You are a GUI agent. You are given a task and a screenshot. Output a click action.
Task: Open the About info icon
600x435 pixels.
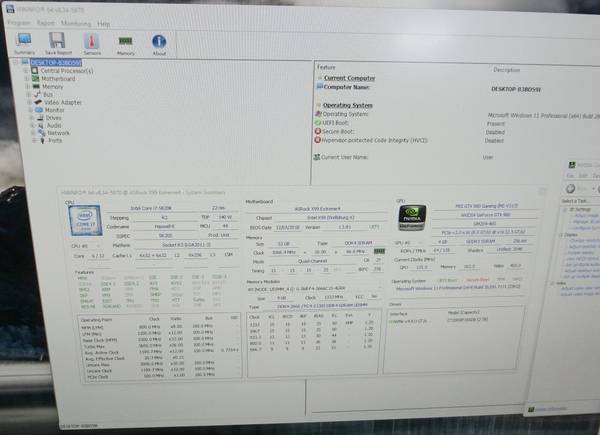(158, 42)
